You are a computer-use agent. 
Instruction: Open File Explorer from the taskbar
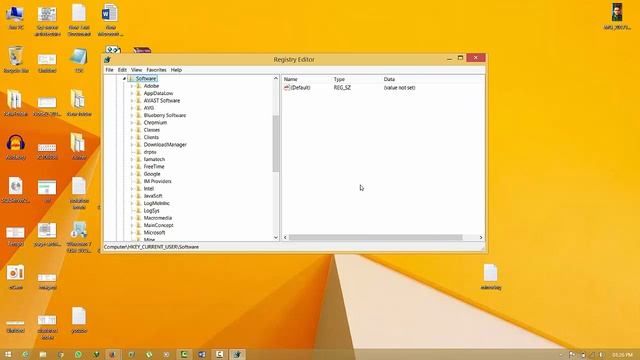click(43, 354)
